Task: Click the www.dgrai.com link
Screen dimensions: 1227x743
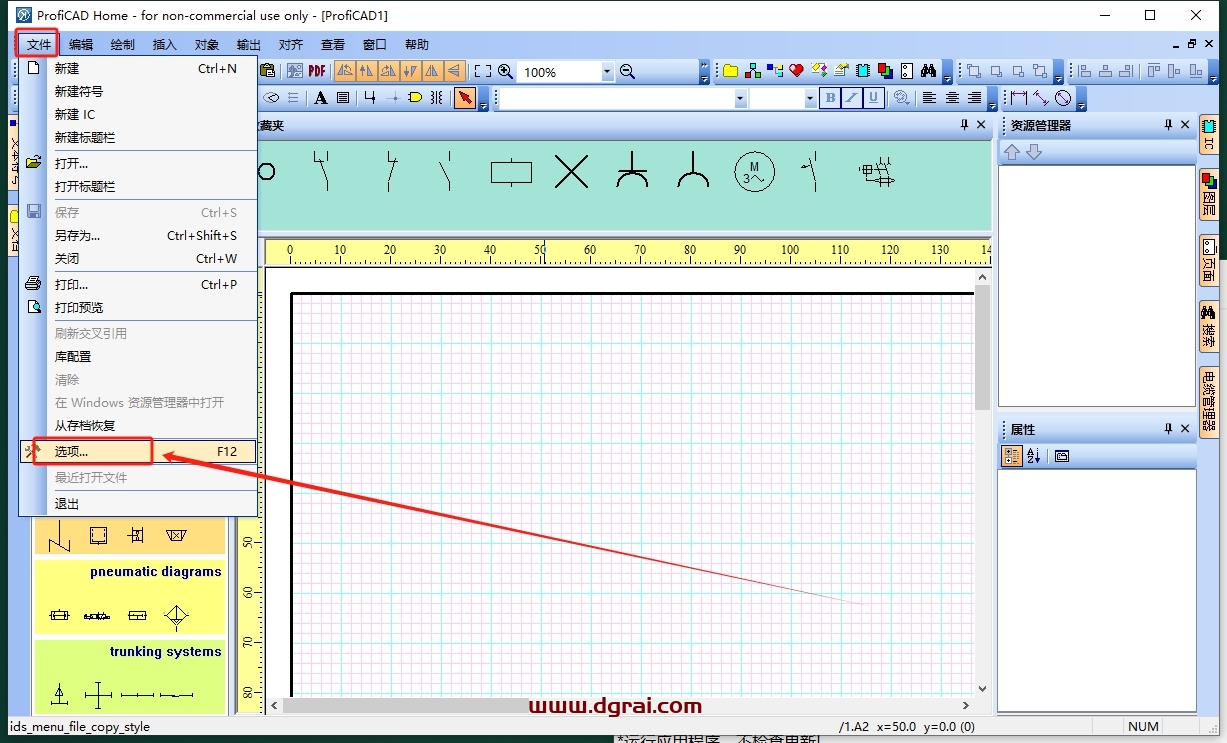Action: click(614, 705)
